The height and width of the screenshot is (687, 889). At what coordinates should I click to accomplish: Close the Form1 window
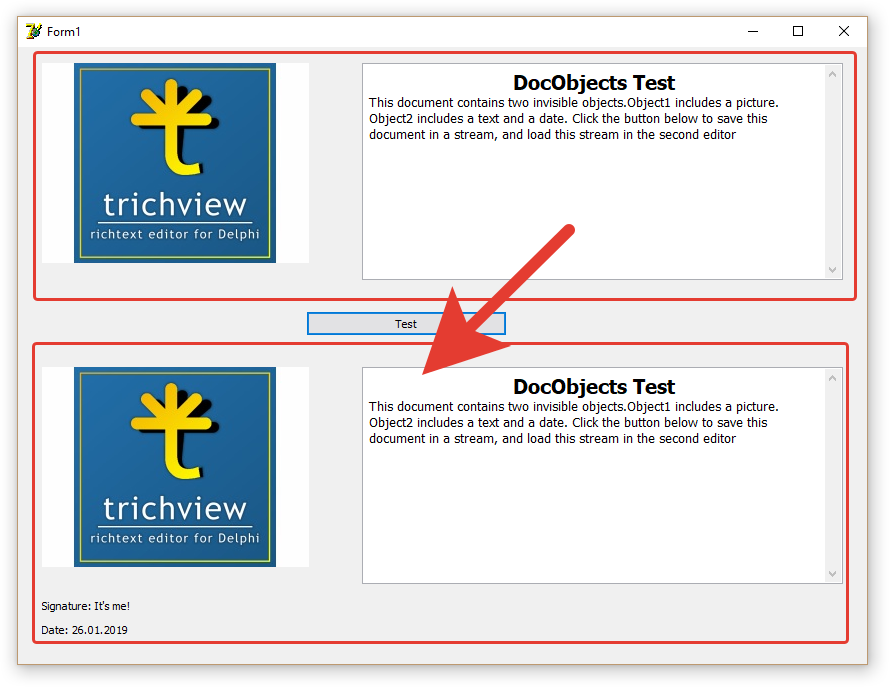tap(844, 31)
